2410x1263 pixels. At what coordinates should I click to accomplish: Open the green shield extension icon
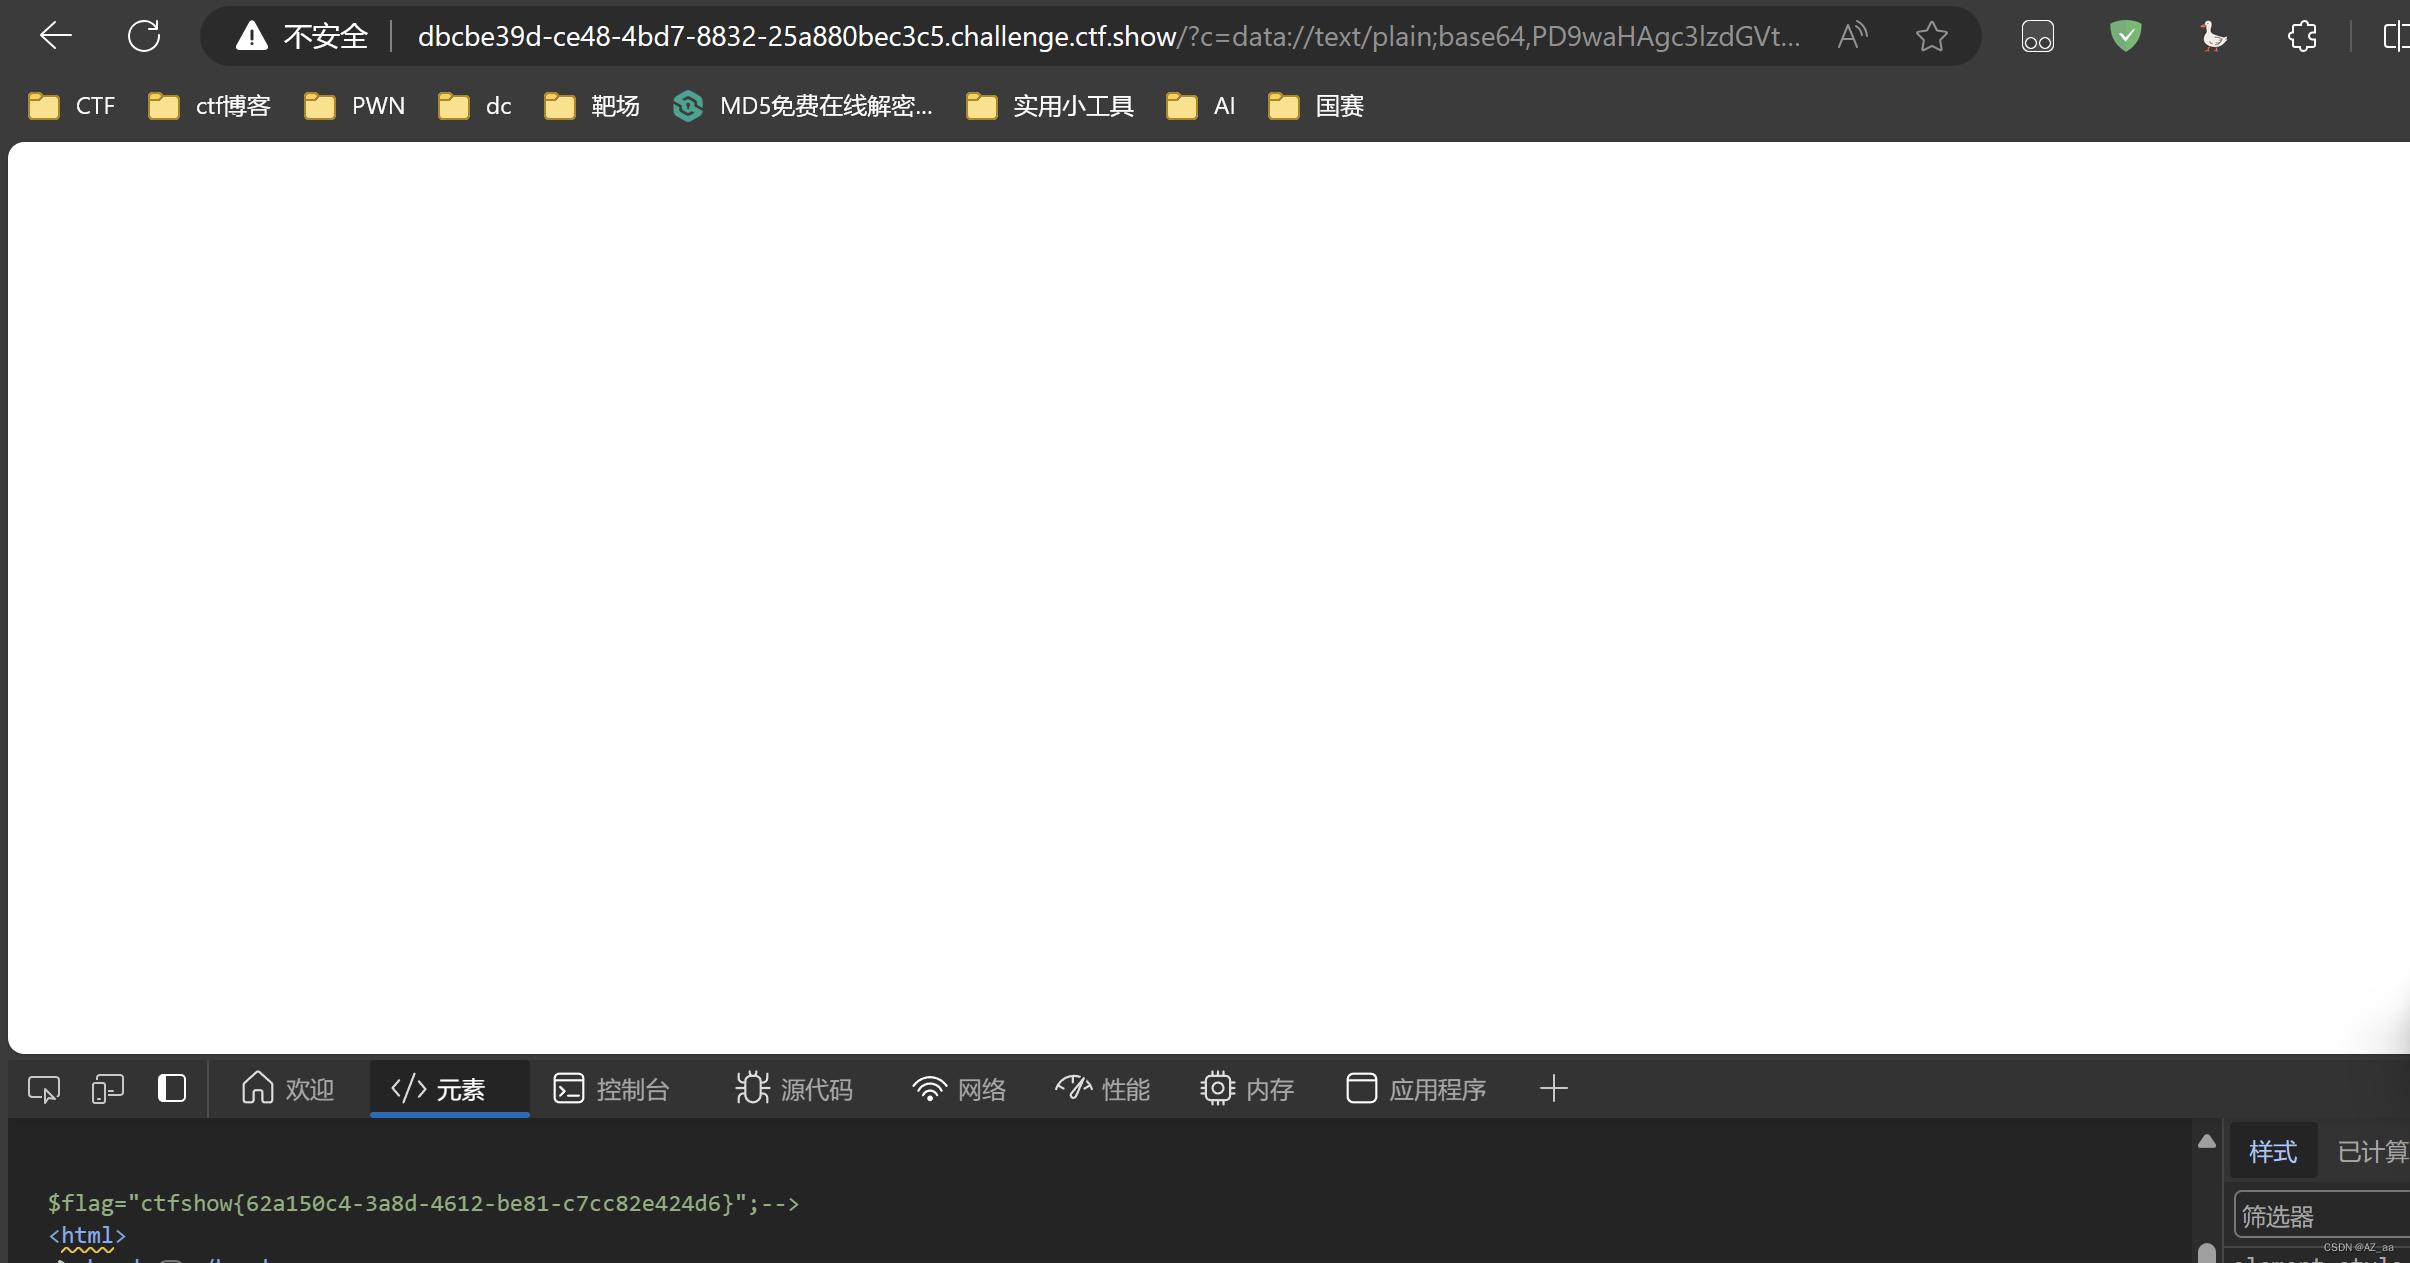2125,36
